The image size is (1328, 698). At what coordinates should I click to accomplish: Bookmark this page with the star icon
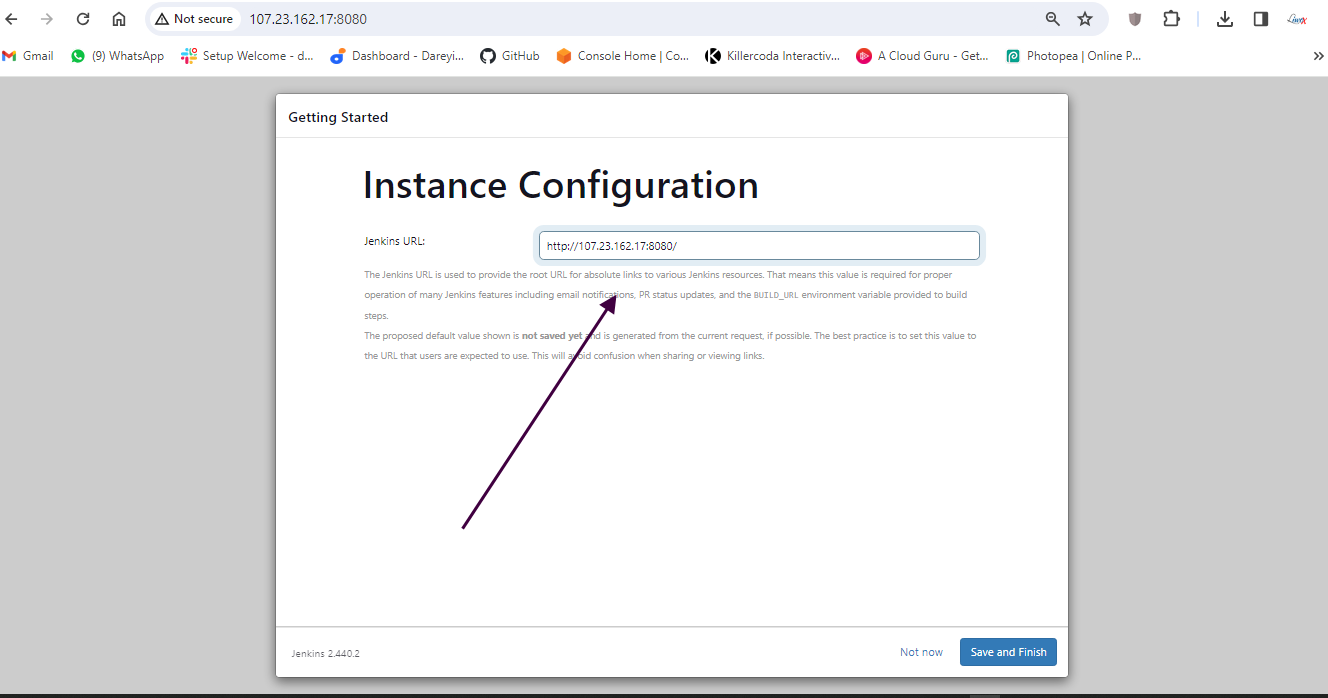1085,19
